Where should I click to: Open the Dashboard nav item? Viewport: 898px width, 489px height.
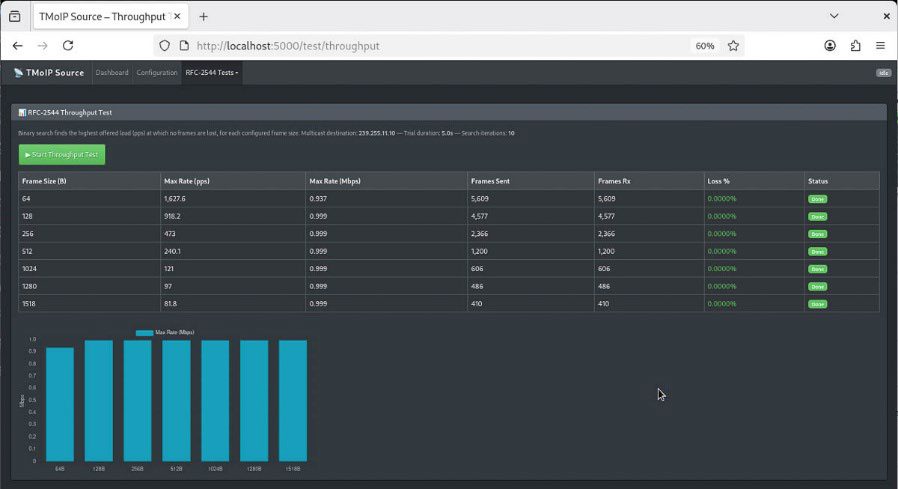pos(112,73)
